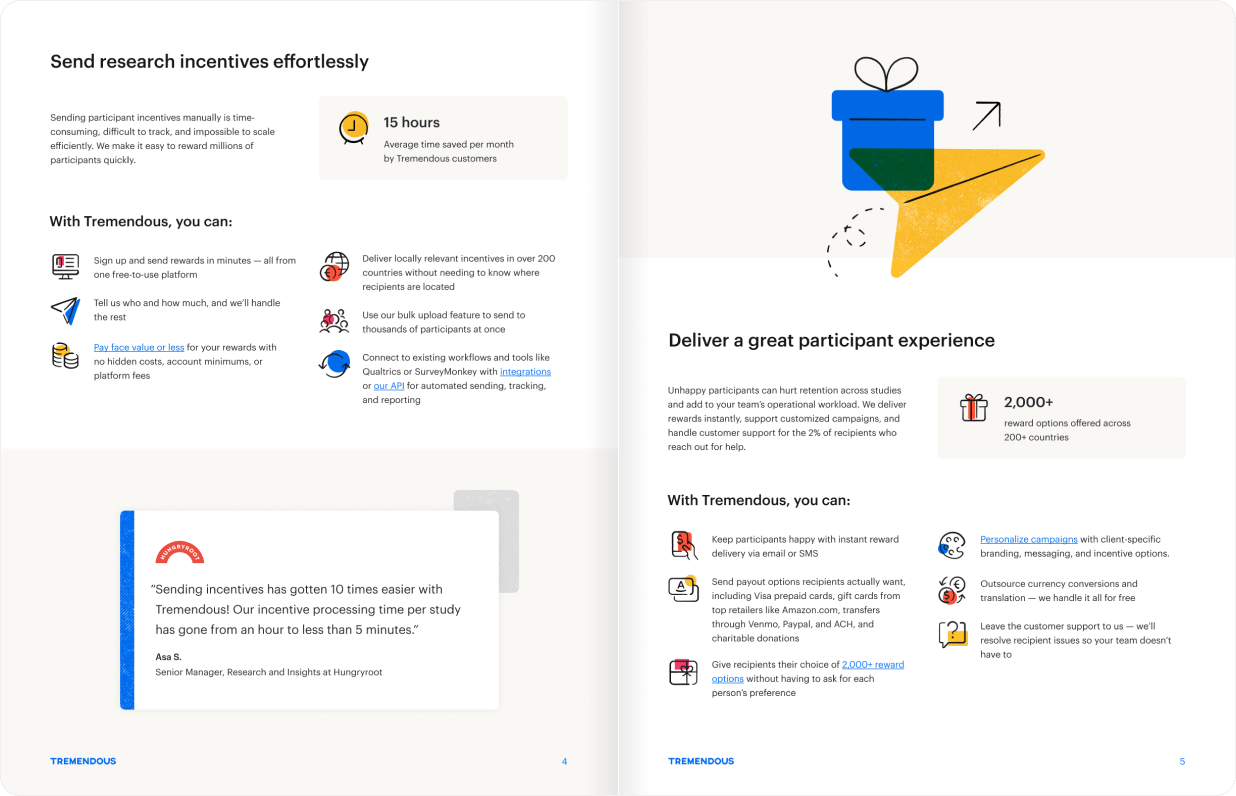Click the large blue gift box illustration
Screen dimensions: 1236x796
[x=888, y=125]
